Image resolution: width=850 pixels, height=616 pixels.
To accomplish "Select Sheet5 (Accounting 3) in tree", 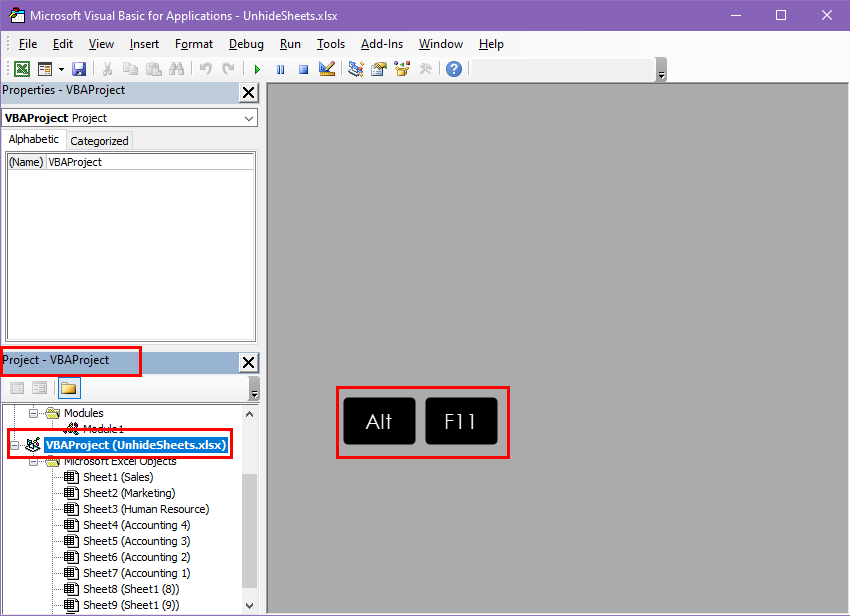I will coord(137,541).
